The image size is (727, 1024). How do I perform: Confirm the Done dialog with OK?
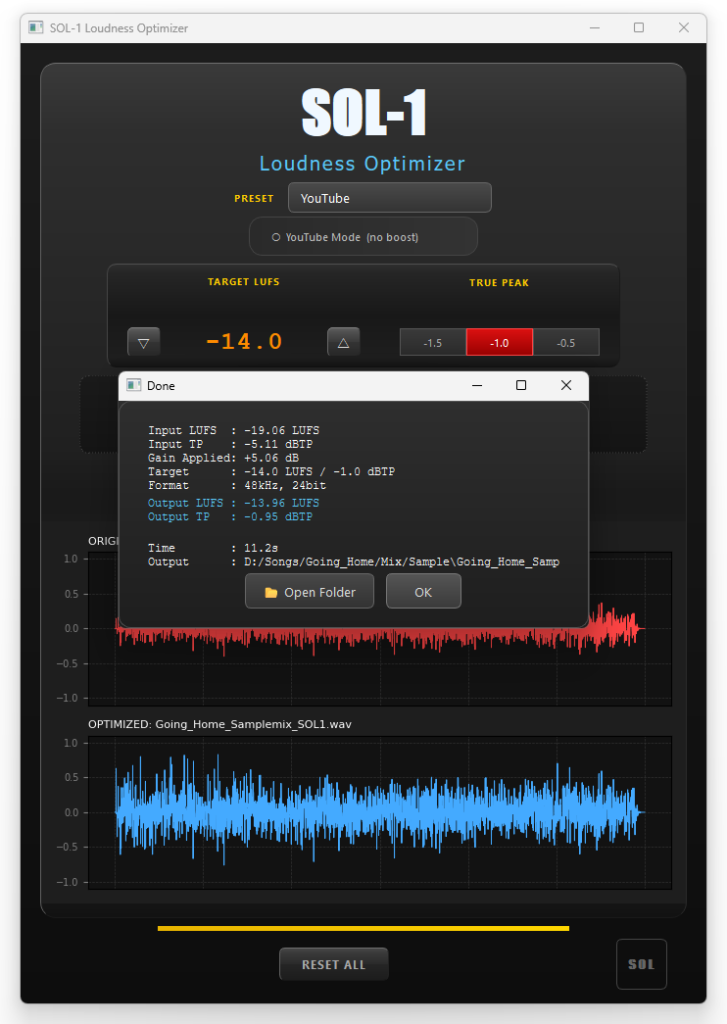423,592
